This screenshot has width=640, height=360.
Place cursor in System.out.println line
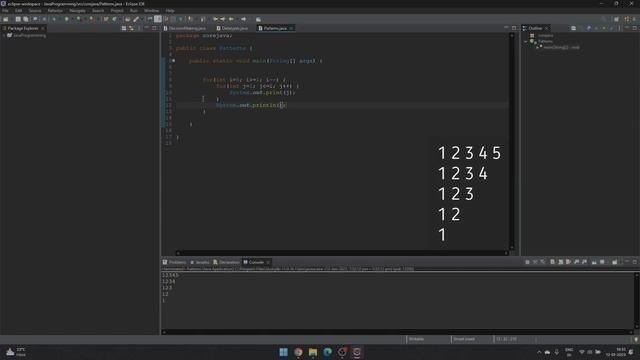click(251, 105)
